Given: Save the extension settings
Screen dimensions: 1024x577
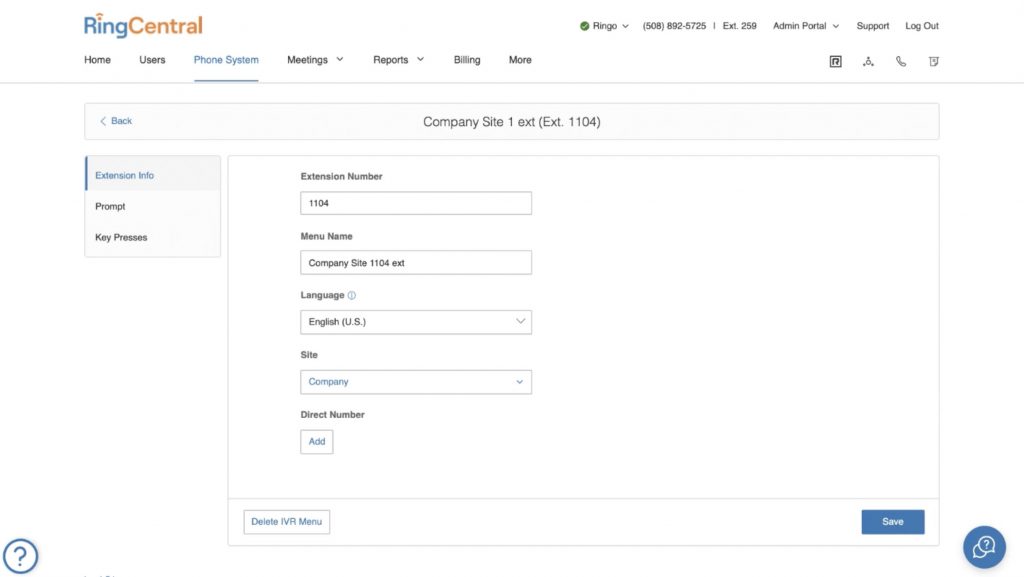Looking at the screenshot, I should pos(892,521).
